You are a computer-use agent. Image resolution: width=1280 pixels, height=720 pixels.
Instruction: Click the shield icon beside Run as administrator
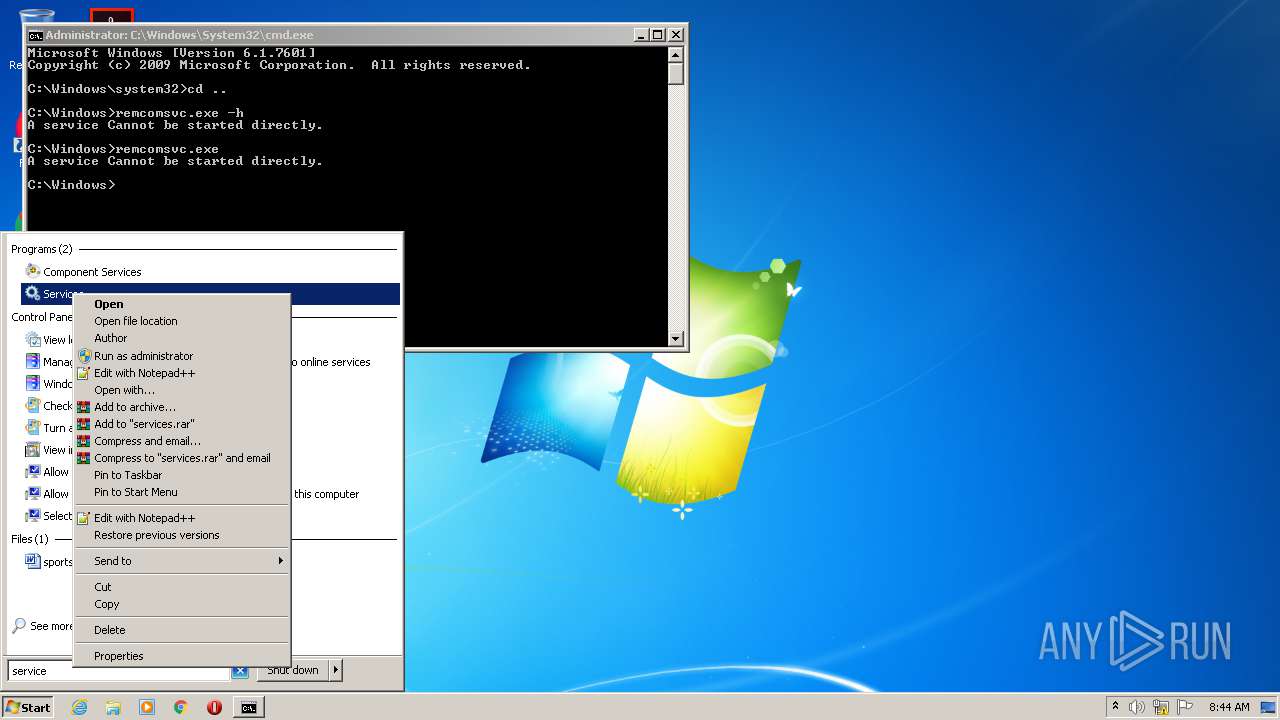(84, 355)
